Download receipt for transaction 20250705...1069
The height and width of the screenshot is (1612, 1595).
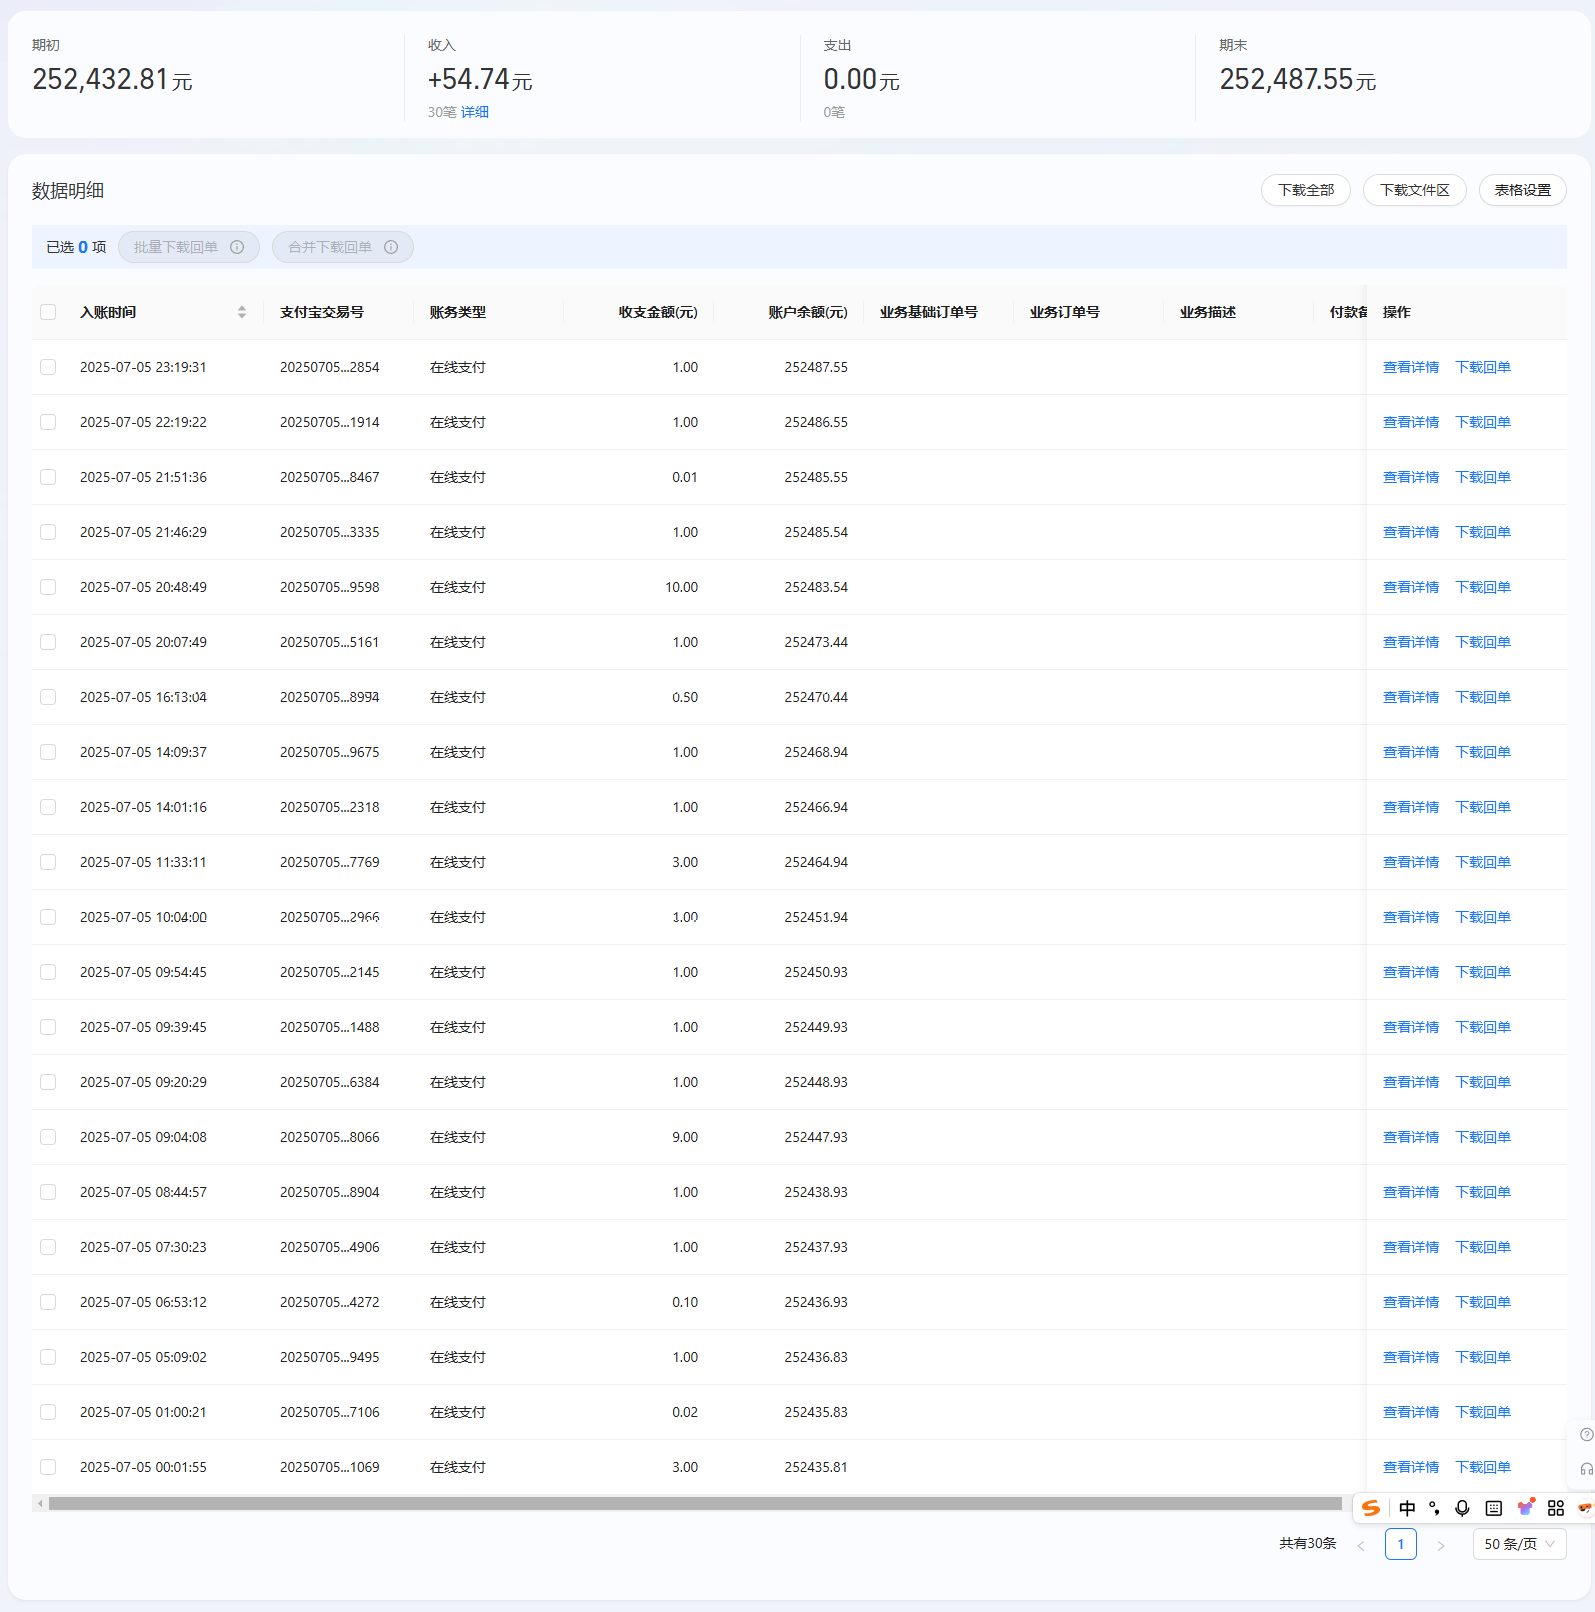pos(1483,1467)
